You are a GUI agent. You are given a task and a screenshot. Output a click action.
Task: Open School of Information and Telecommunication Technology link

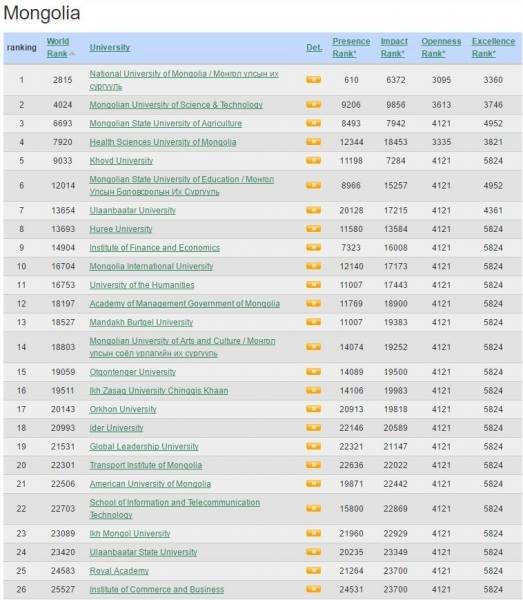coord(175,509)
